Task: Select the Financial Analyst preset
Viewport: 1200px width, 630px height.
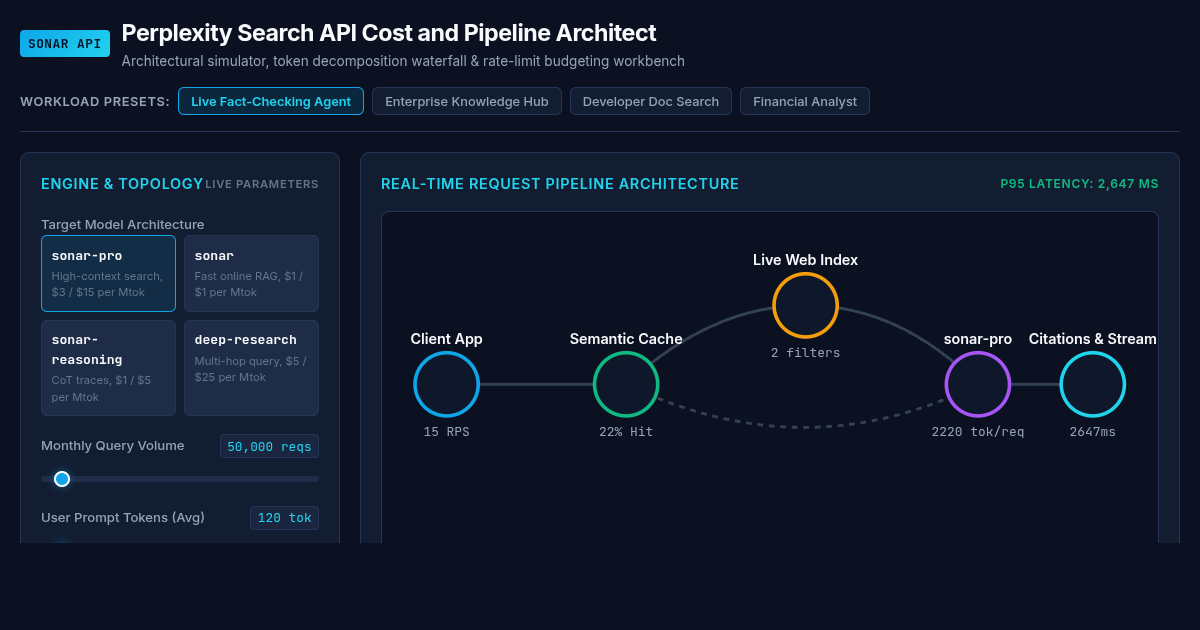Action: pos(805,101)
